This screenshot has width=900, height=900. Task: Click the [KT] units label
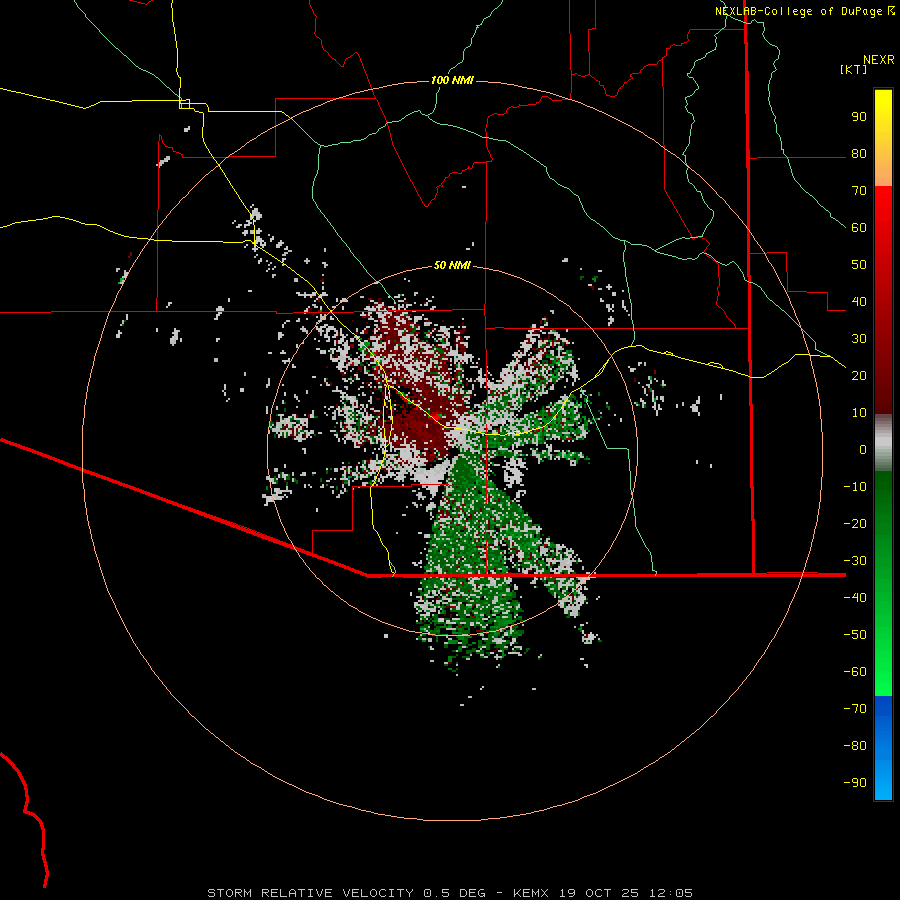(x=853, y=69)
